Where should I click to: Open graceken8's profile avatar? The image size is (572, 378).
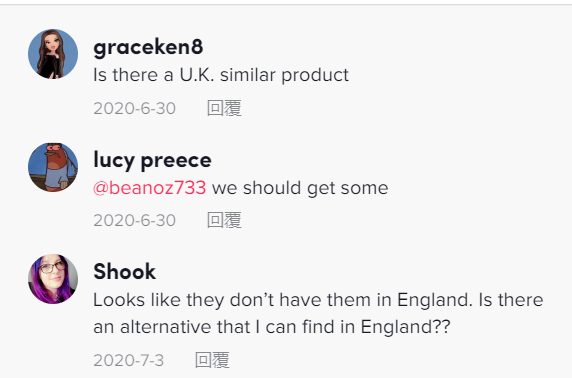[x=53, y=54]
